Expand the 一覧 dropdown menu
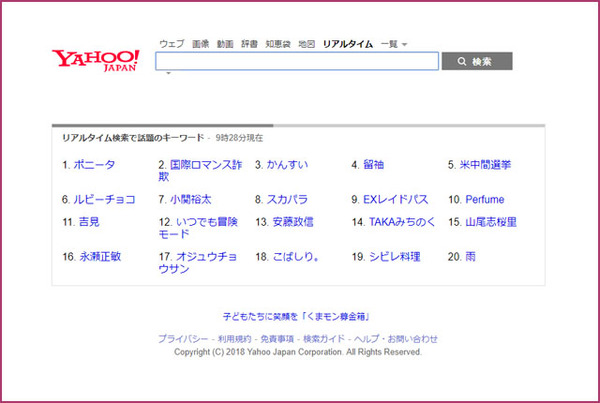 [394, 44]
